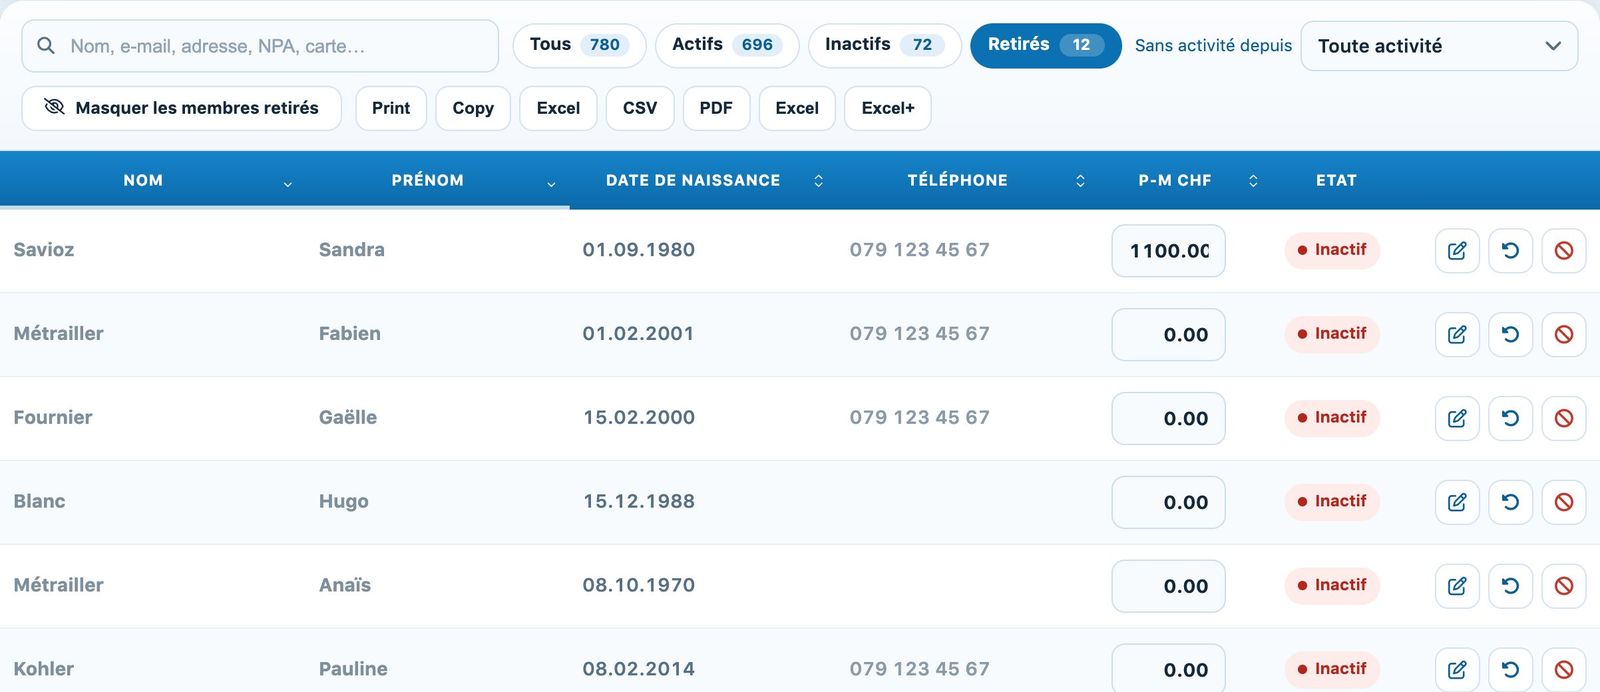Sort the Date de naissance column
This screenshot has width=1600, height=692.
[818, 181]
